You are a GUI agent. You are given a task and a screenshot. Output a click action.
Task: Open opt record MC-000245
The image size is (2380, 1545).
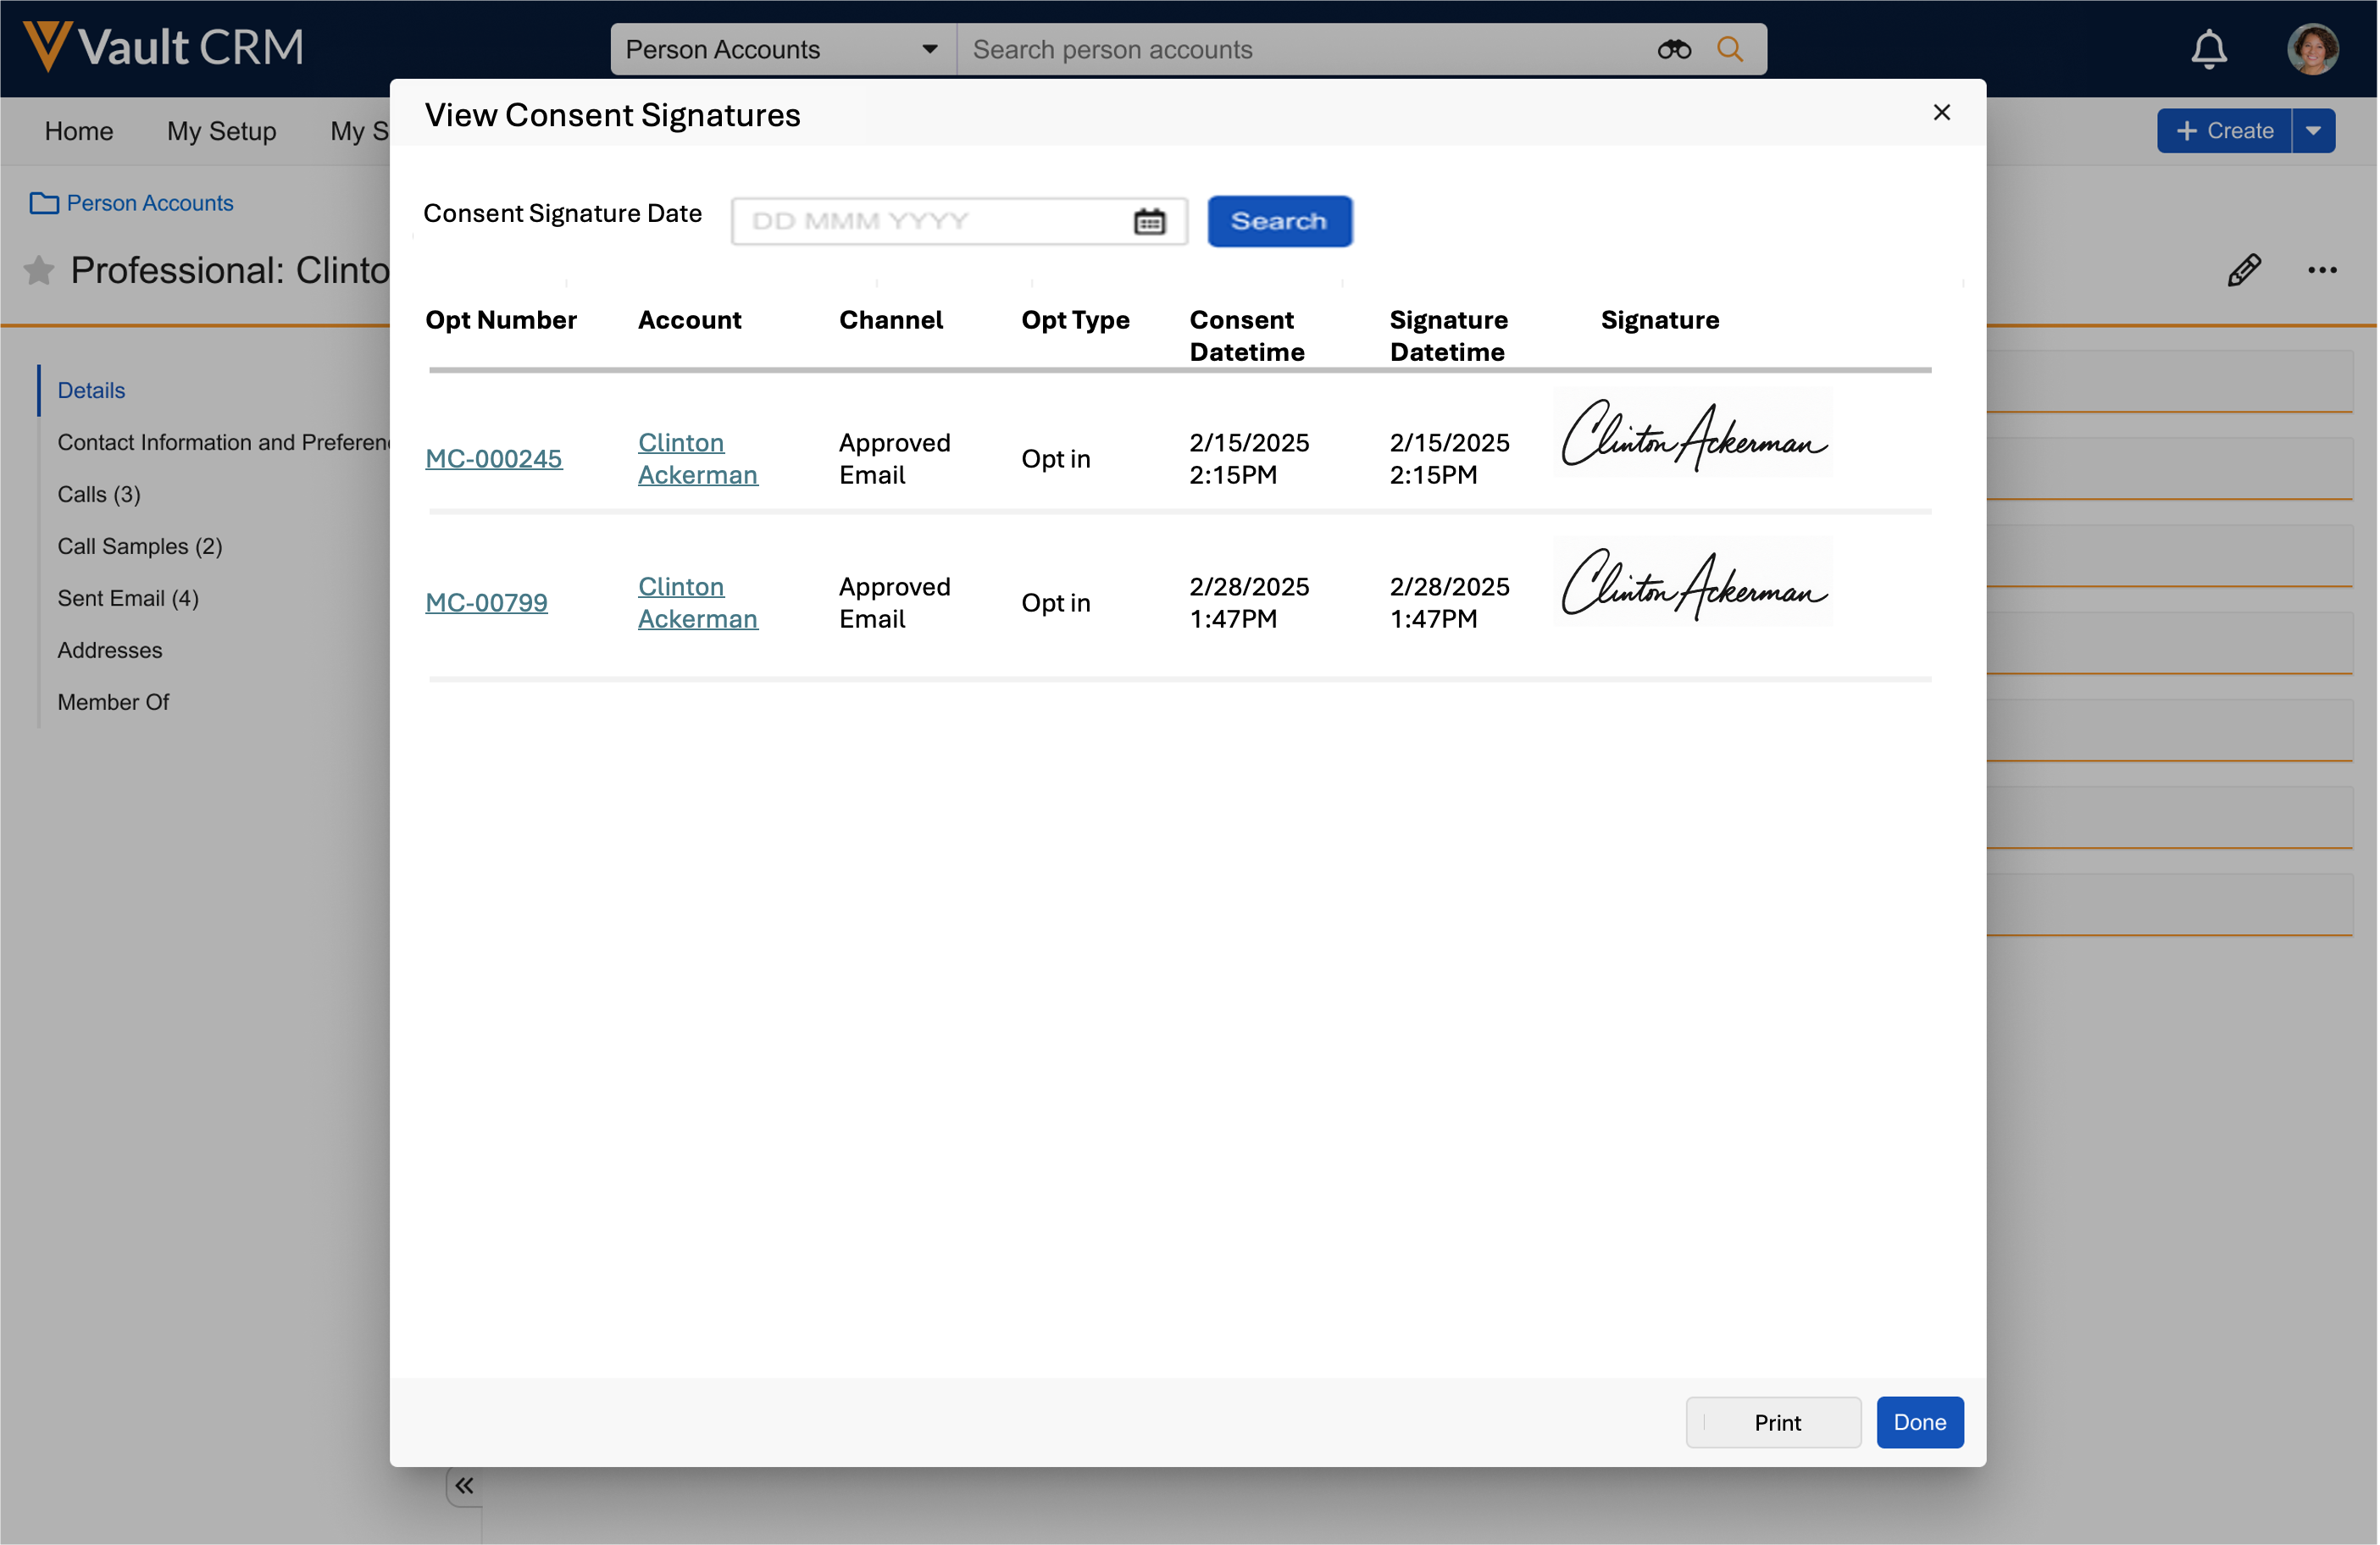point(493,459)
